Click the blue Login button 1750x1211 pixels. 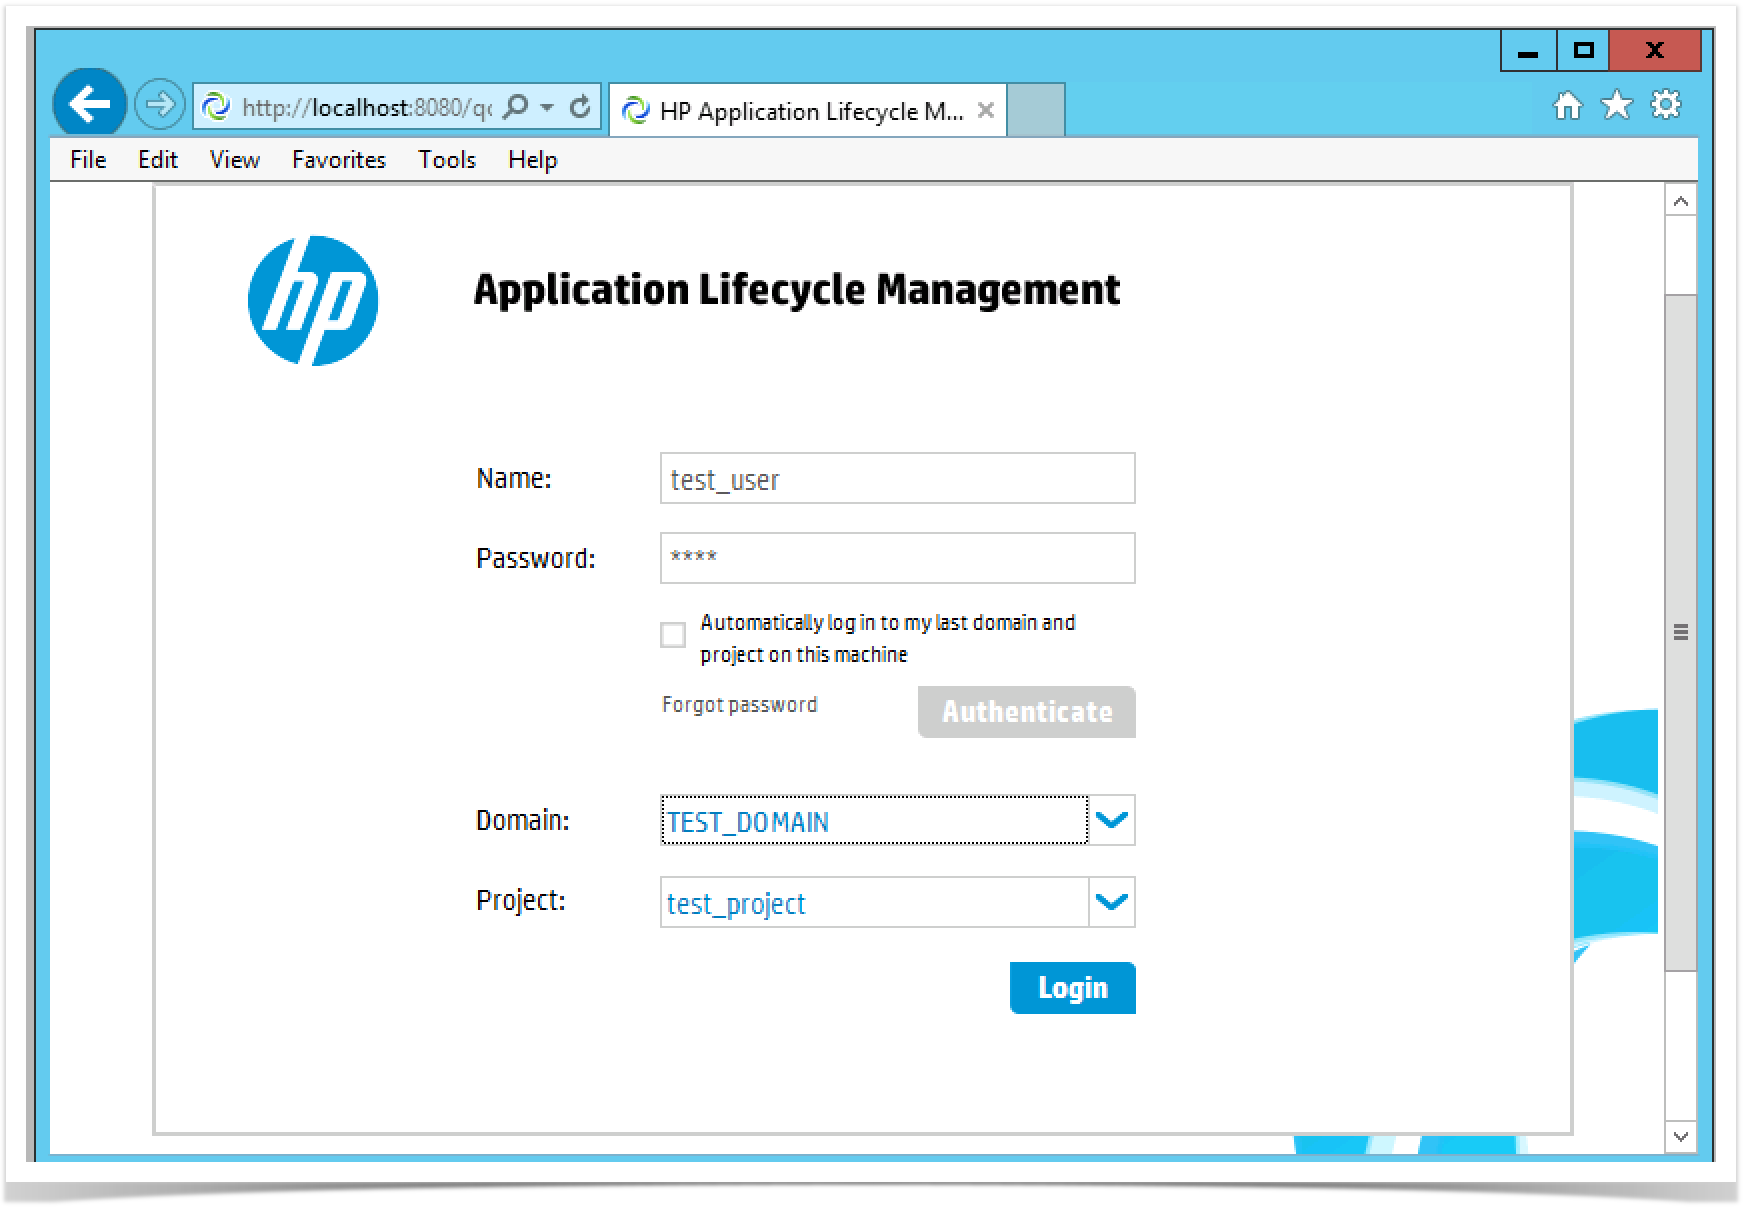coord(1073,988)
